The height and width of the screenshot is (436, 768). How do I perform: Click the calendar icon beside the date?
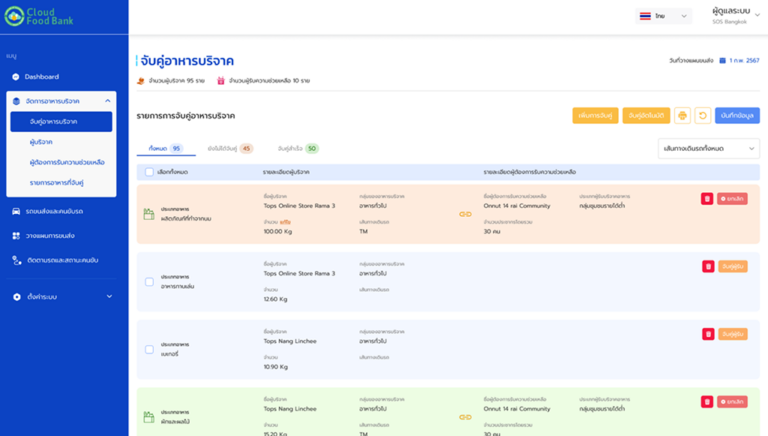(x=722, y=61)
